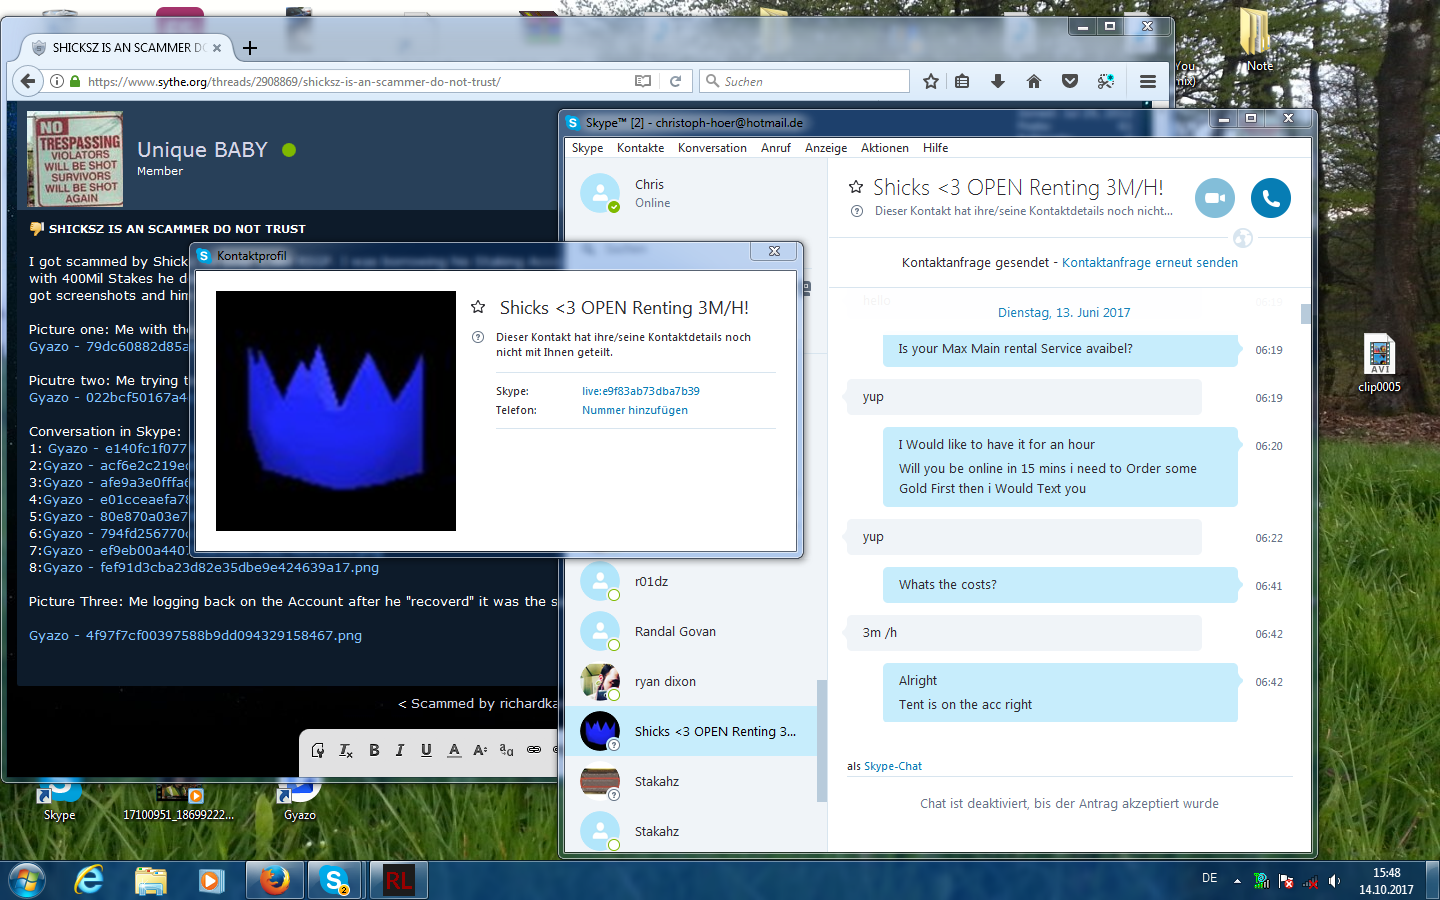Open the Firefox hamburger menu
1440x900 pixels.
coord(1148,81)
